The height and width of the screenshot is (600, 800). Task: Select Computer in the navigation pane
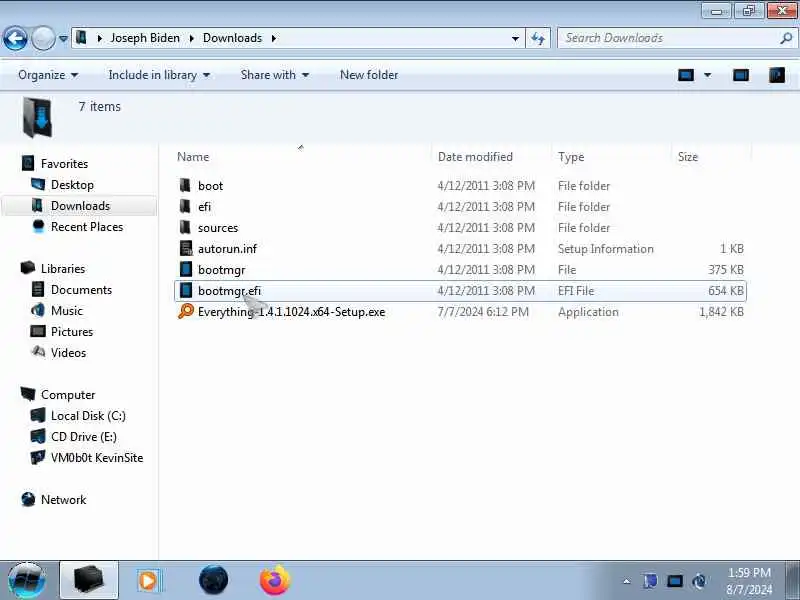point(68,395)
